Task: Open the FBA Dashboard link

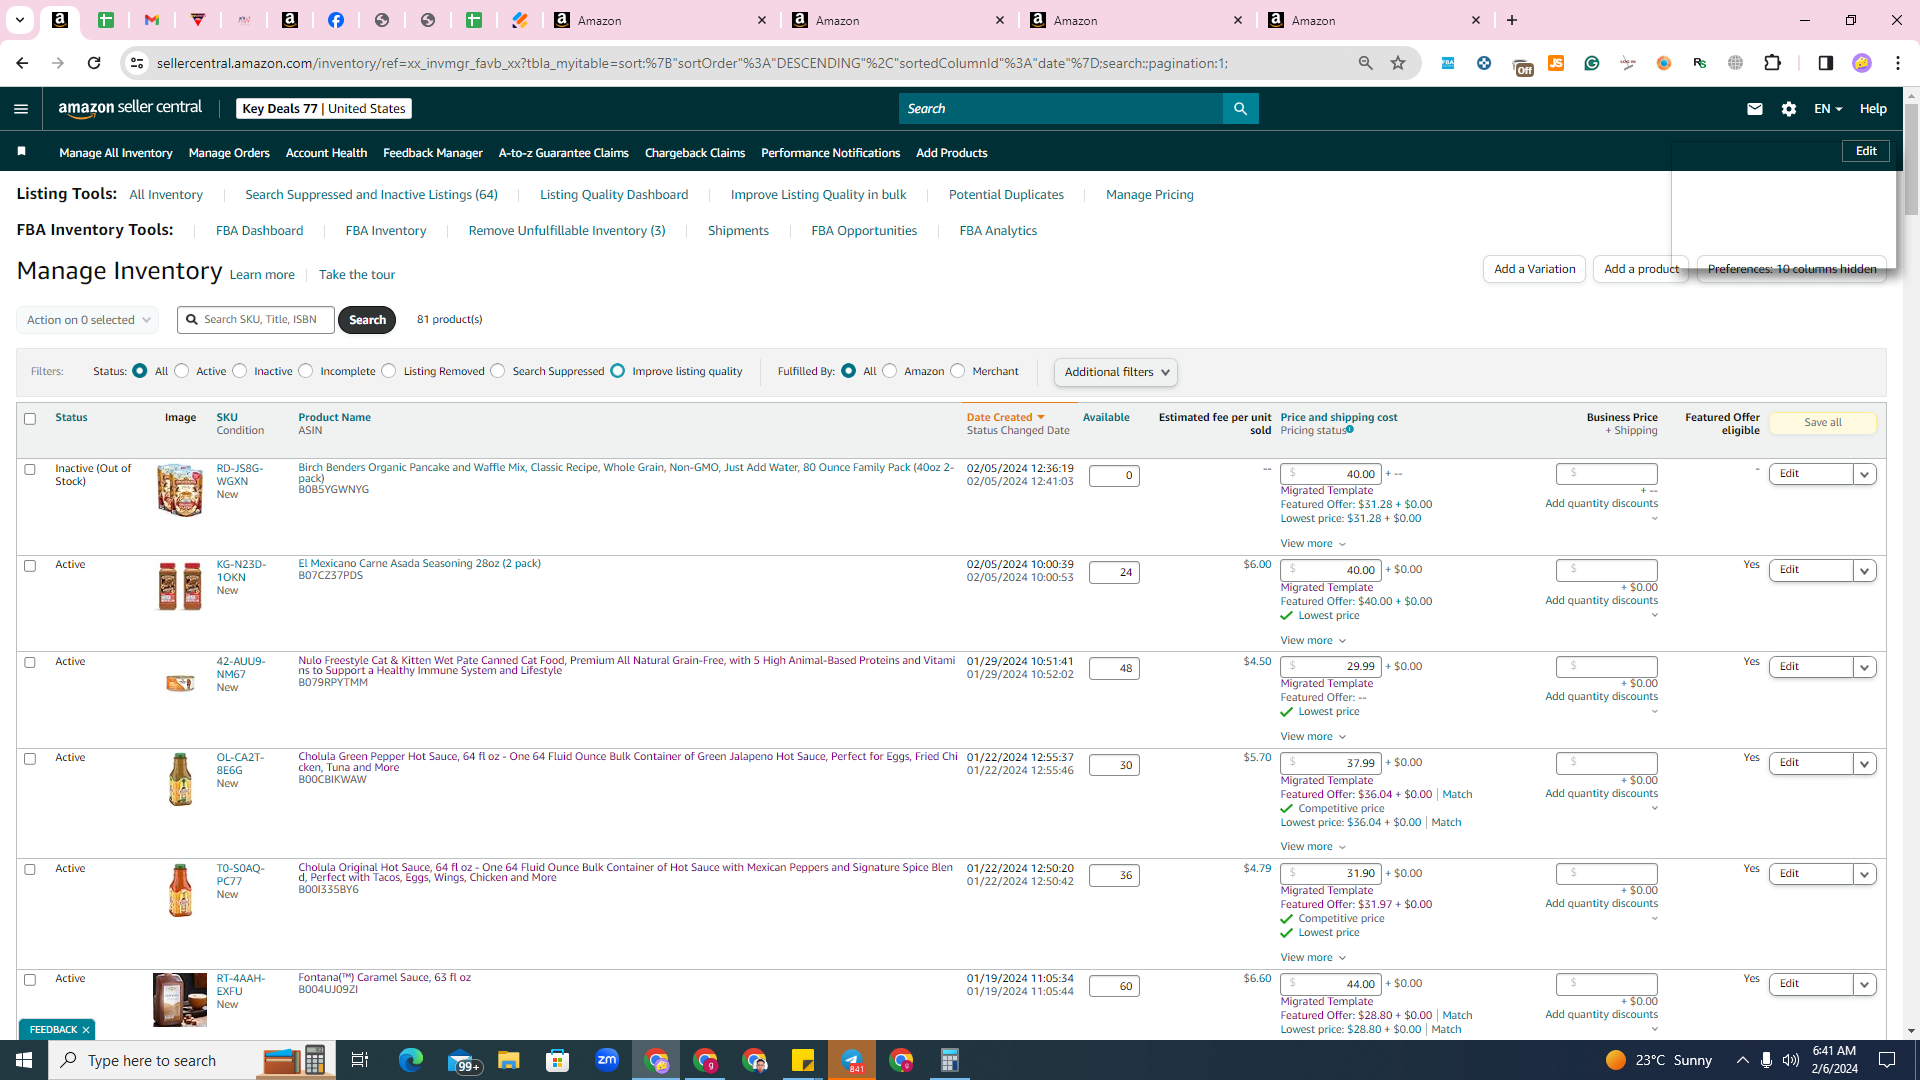Action: coord(259,231)
